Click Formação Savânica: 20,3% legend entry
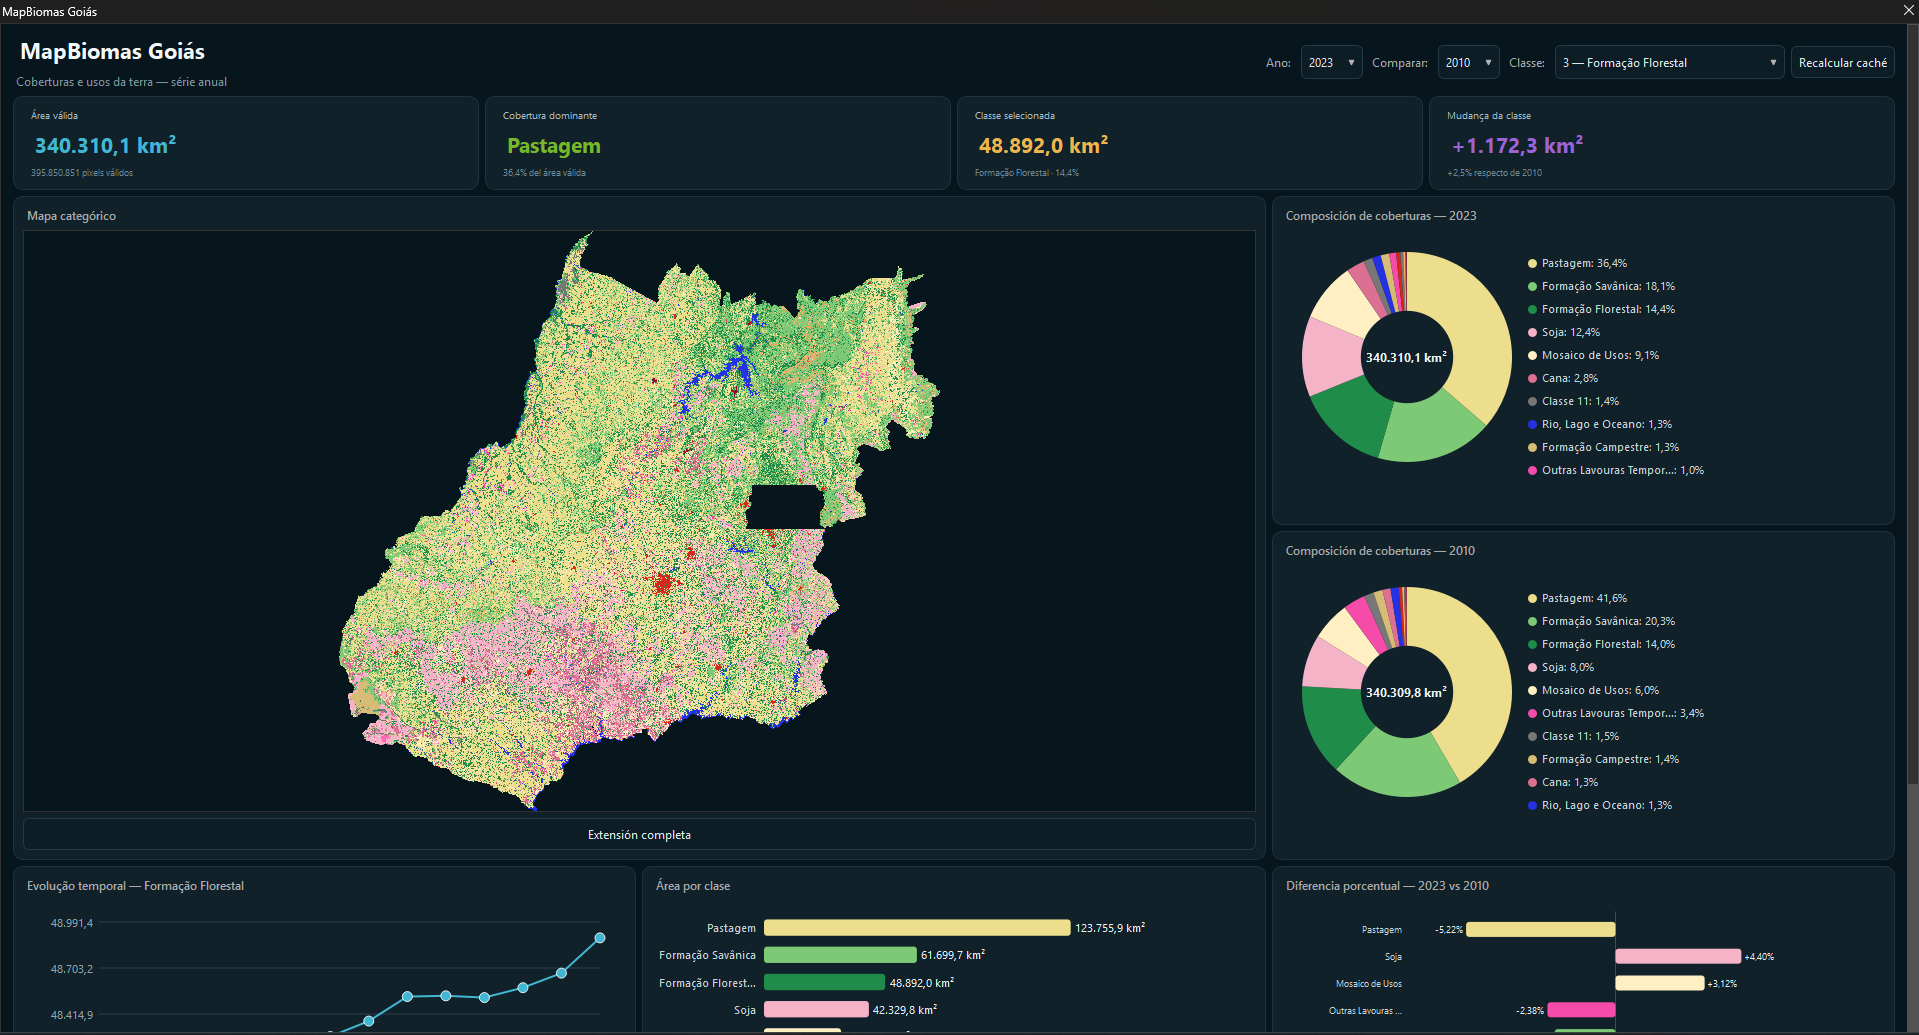 [1601, 621]
